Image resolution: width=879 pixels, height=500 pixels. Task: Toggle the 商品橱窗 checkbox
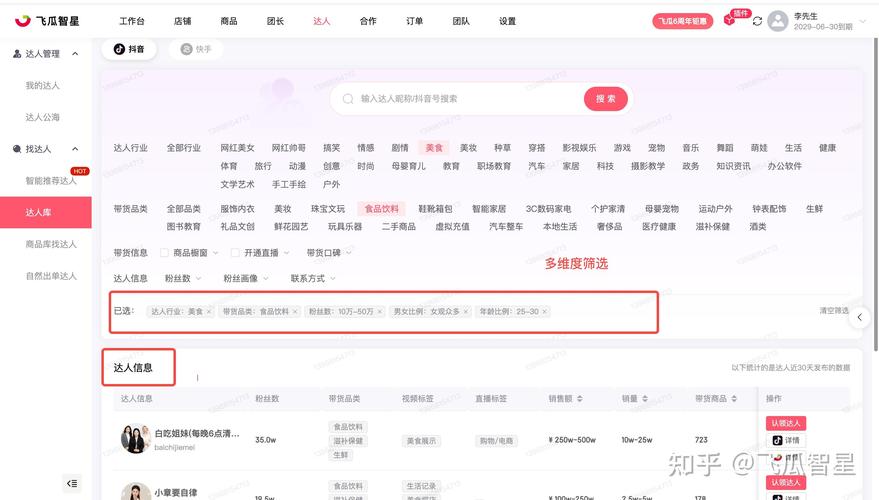164,253
